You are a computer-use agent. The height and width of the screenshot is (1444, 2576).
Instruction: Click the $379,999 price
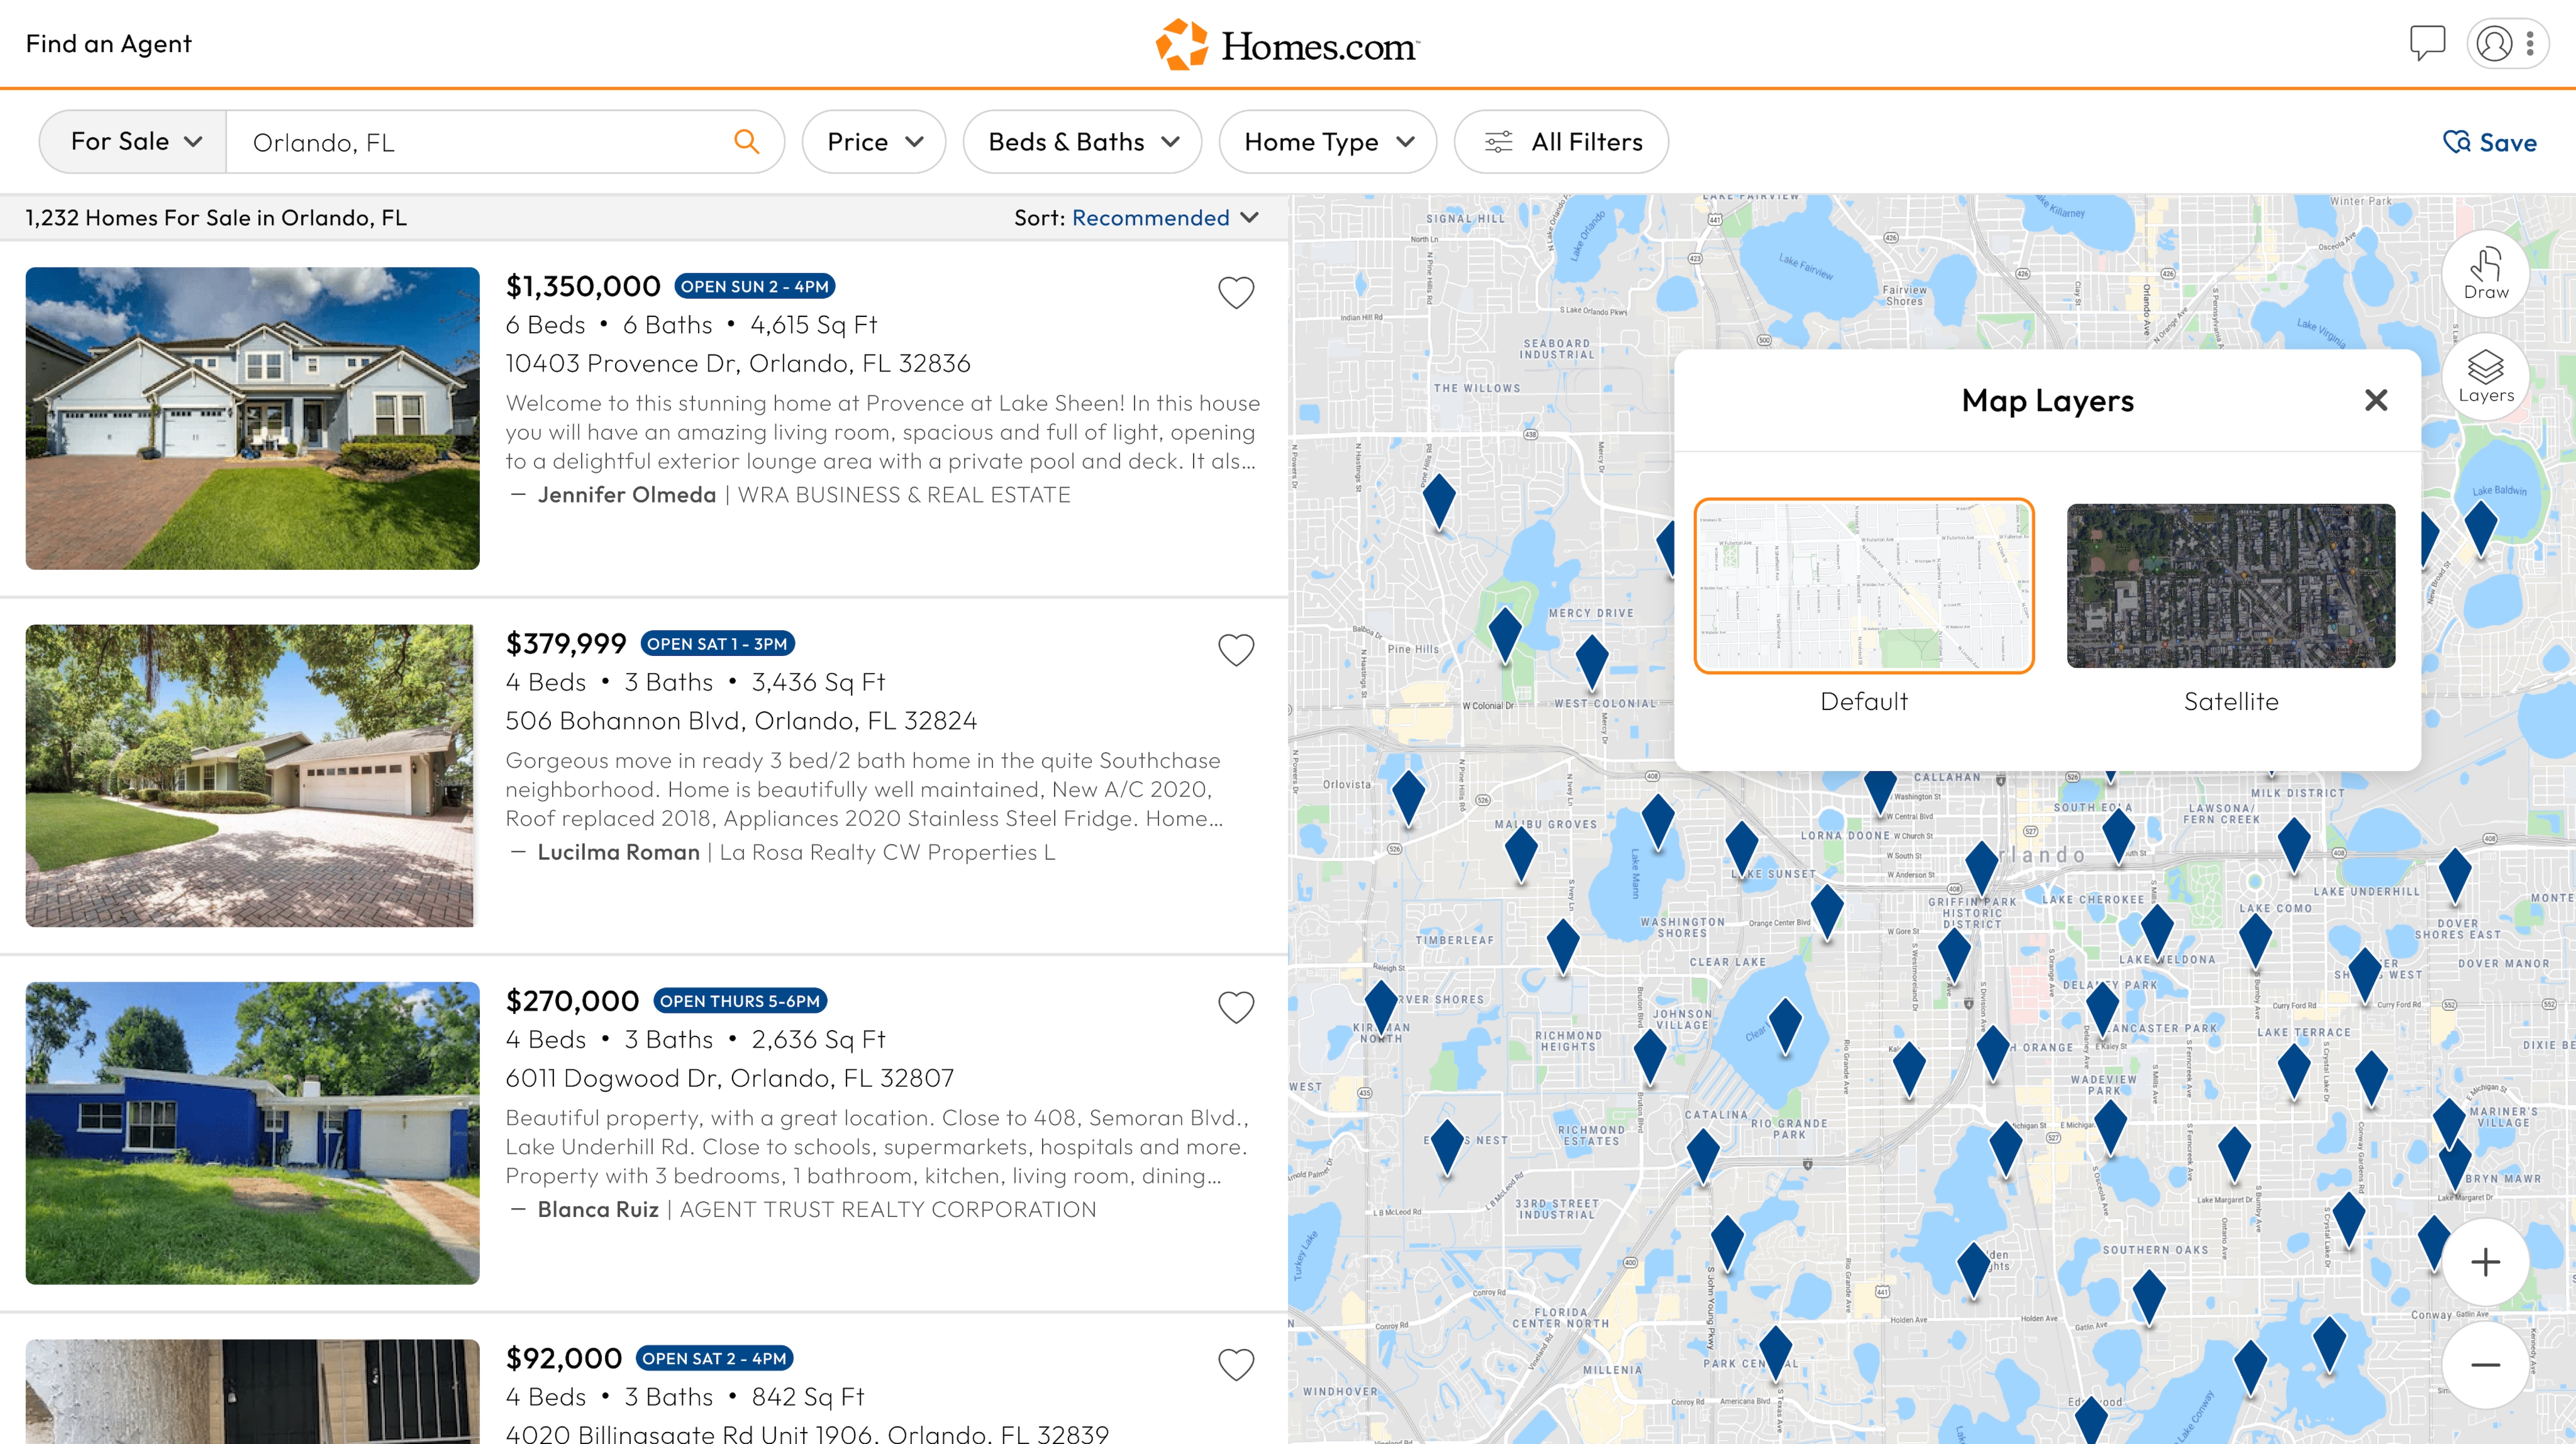click(566, 644)
